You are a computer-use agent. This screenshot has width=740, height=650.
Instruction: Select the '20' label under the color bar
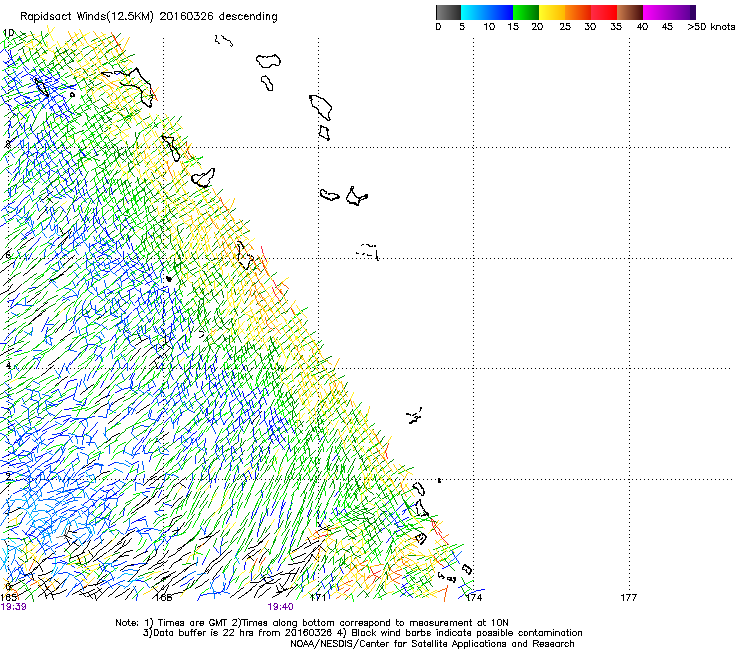pos(537,27)
